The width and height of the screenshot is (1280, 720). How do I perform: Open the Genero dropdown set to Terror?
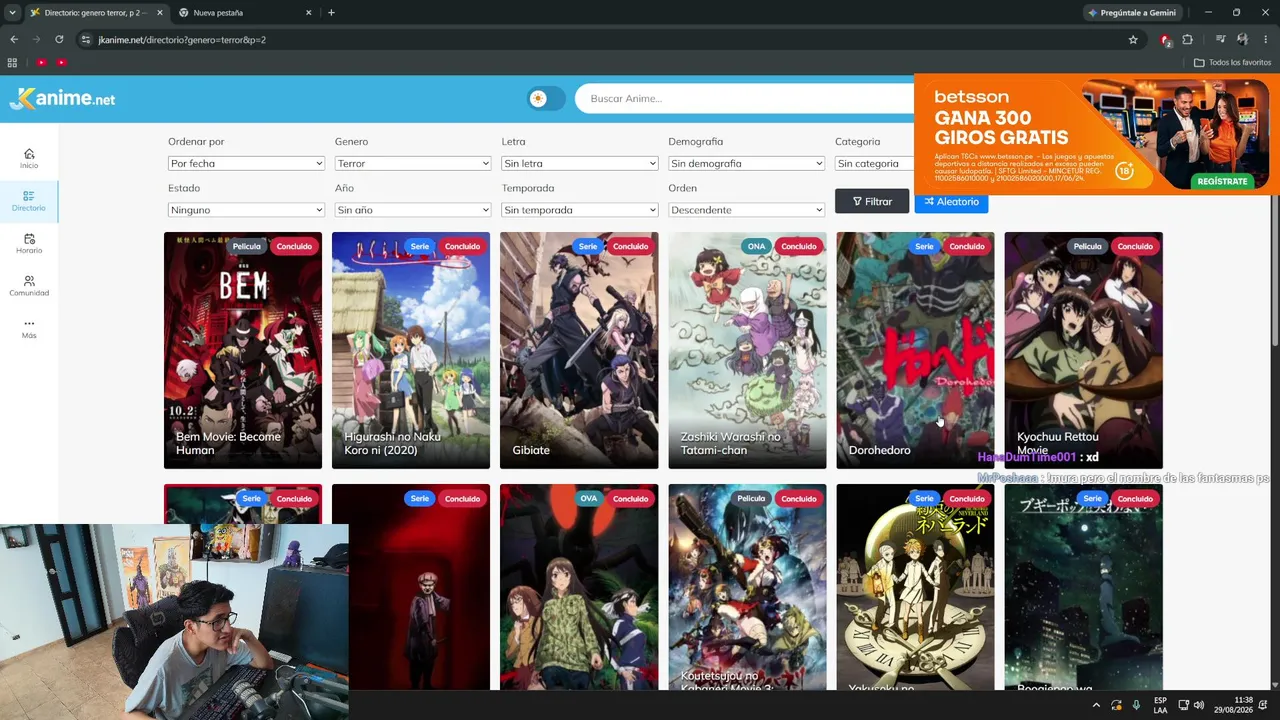click(413, 163)
